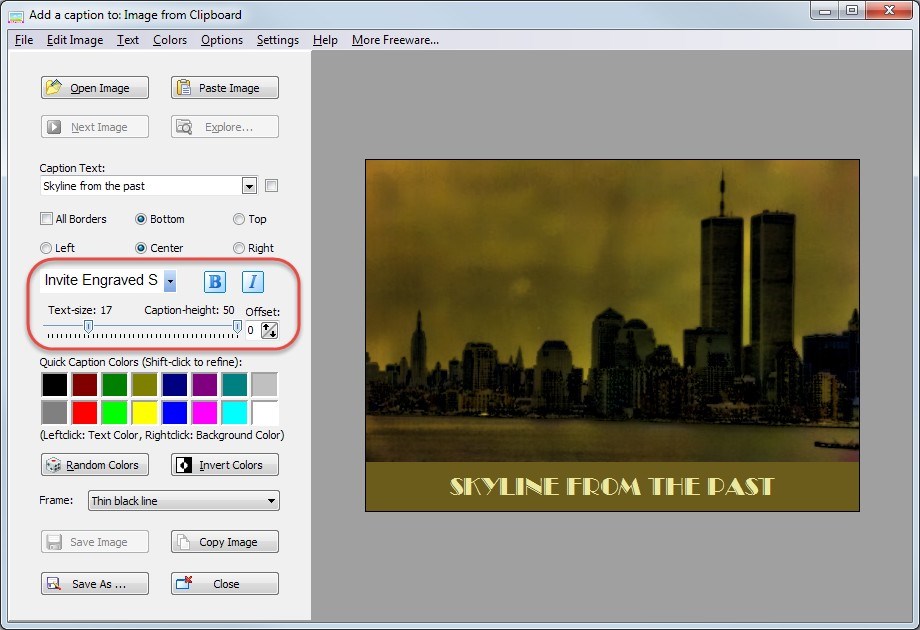This screenshot has height=630, width=920.
Task: Open the Save As dialog button
Action: click(x=95, y=584)
